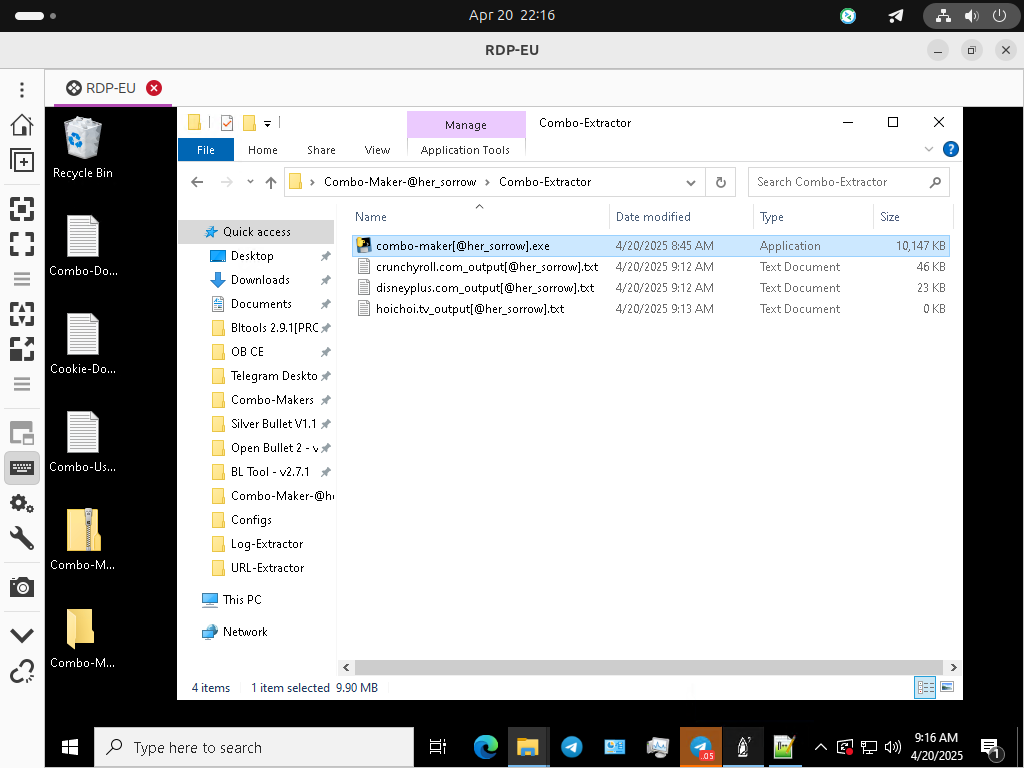This screenshot has width=1024, height=768.
Task: Open the gears settings icon in left sidebar
Action: coord(22,503)
